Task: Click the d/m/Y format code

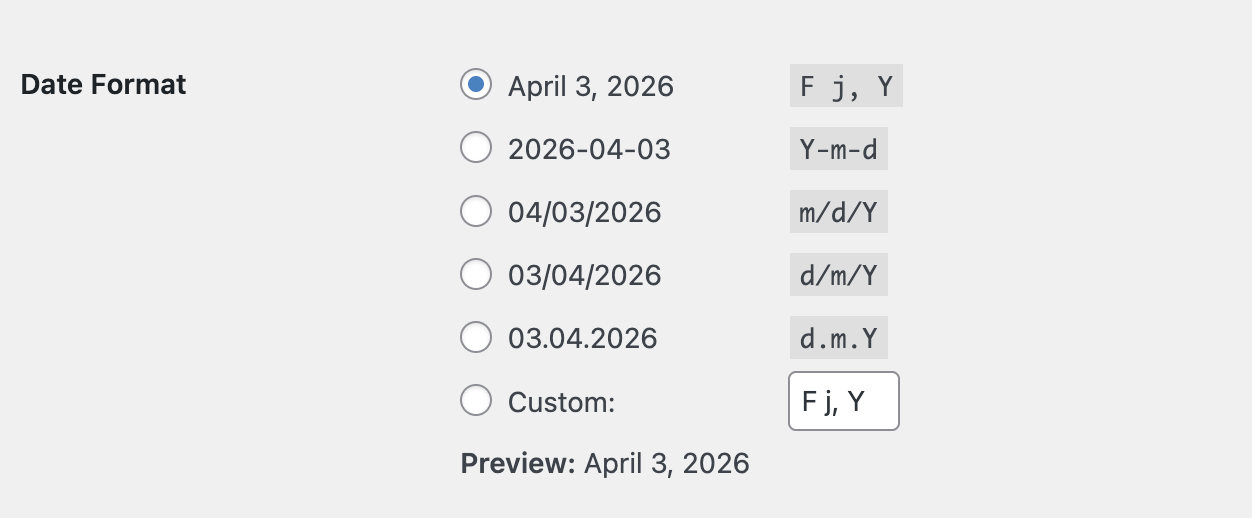Action: point(838,276)
